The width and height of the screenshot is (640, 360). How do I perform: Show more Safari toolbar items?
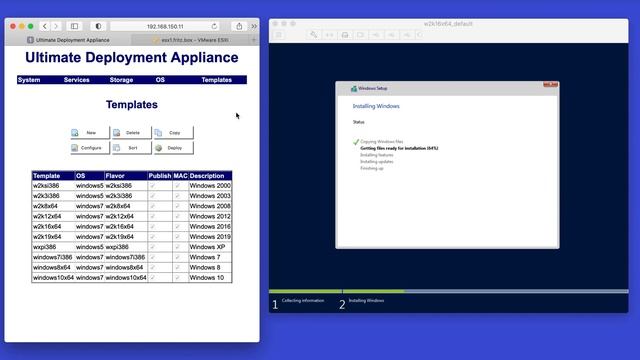[x=254, y=26]
